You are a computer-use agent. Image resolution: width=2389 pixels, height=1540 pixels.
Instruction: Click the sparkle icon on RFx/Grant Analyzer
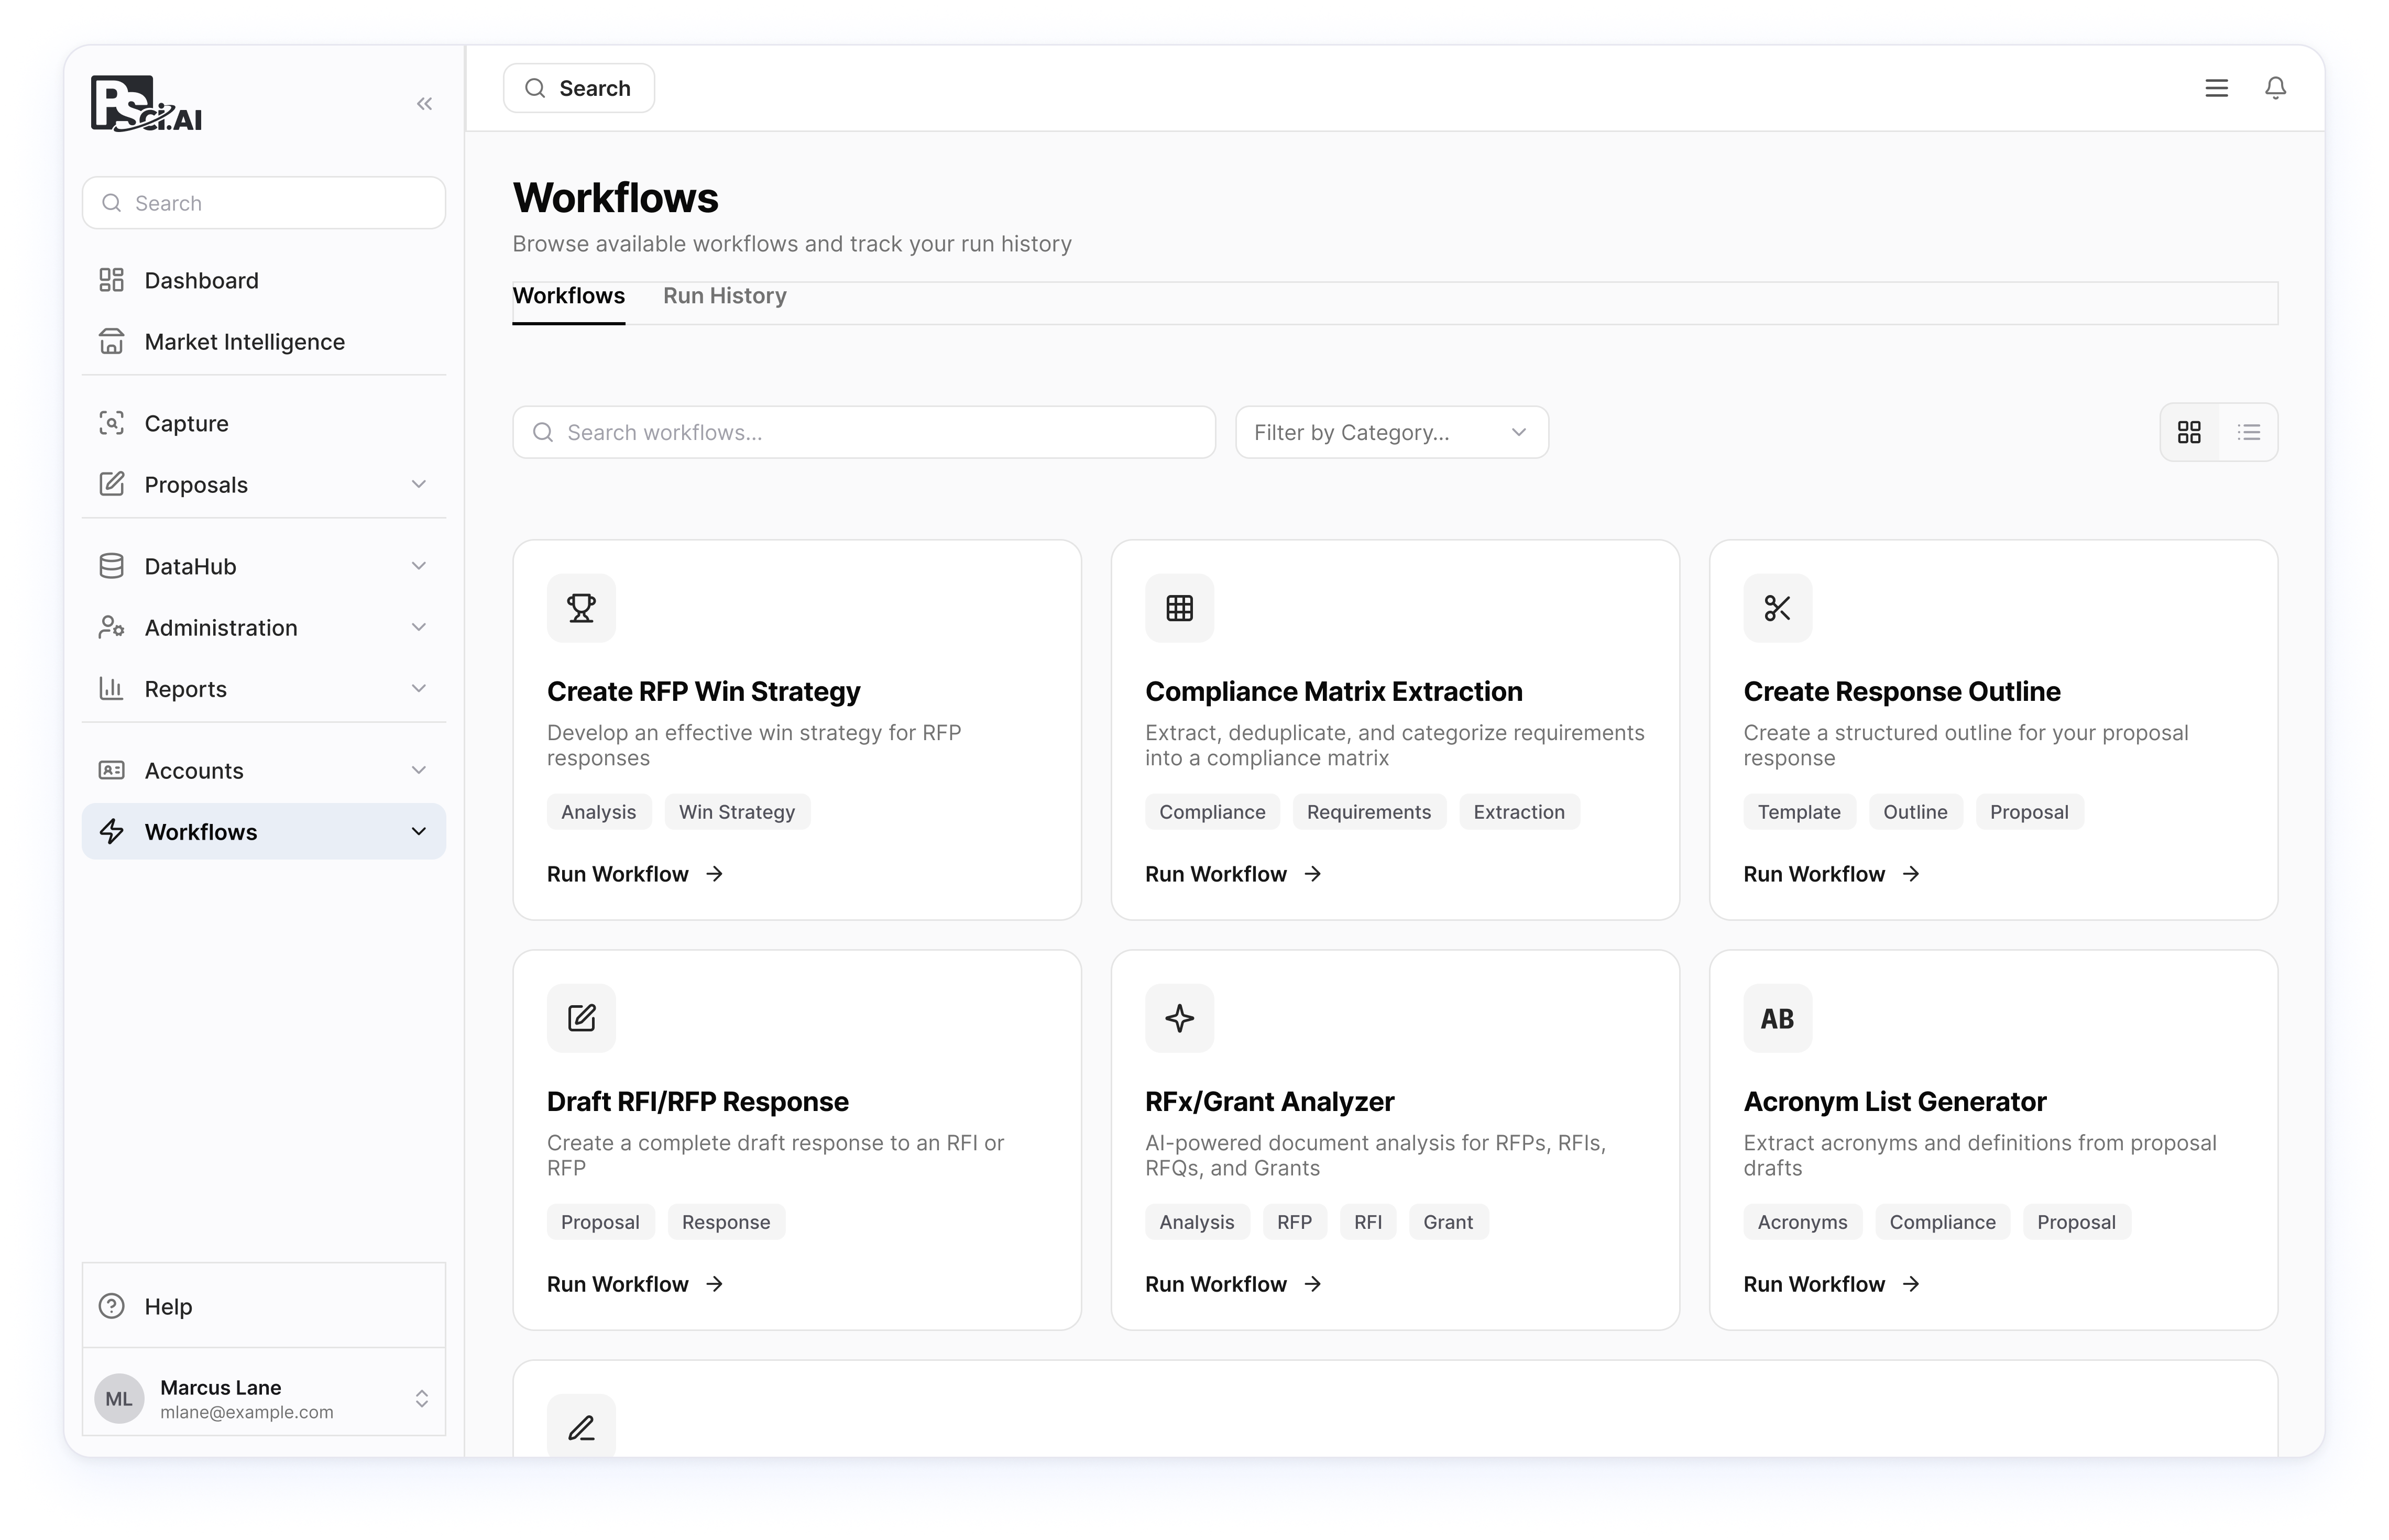(1179, 1018)
